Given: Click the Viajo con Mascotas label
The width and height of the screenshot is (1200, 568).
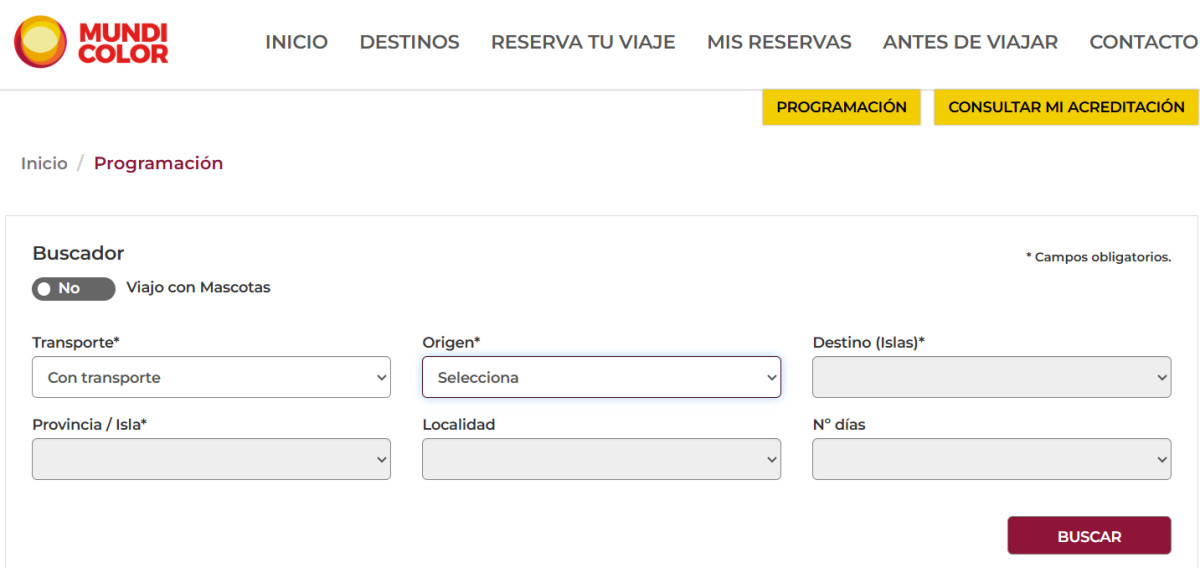Looking at the screenshot, I should (198, 288).
